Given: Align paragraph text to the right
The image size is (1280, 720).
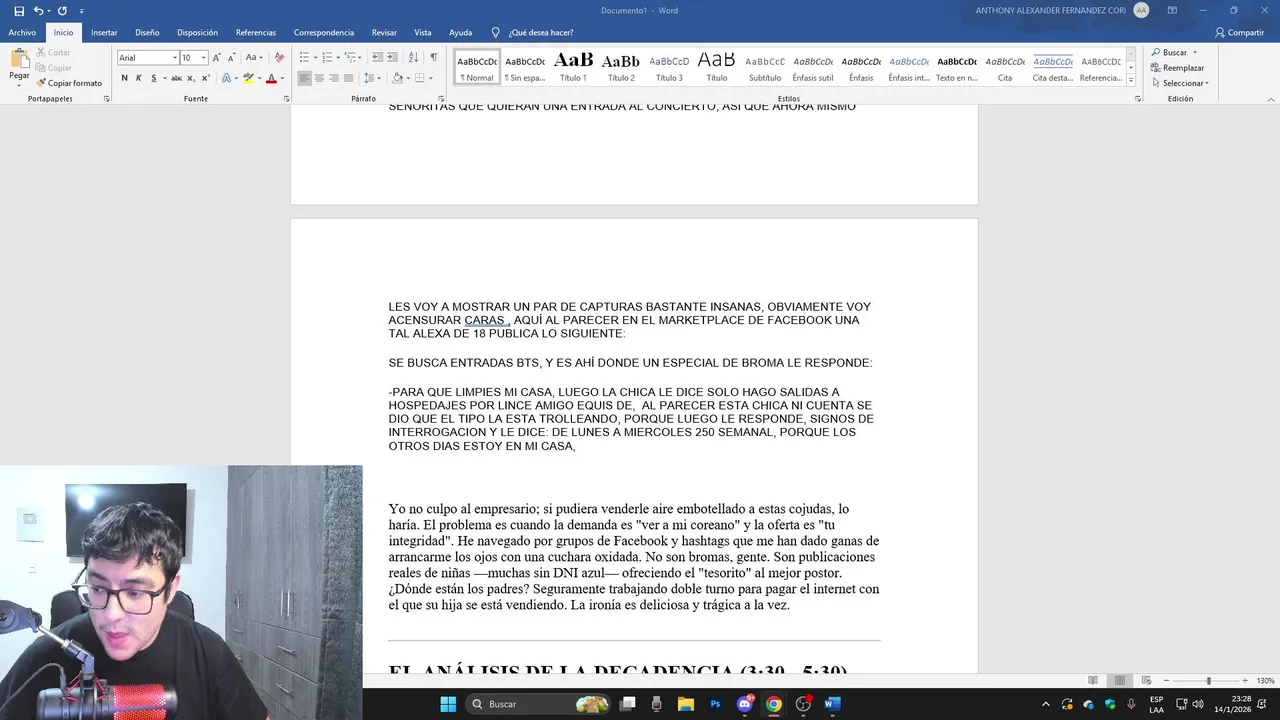Looking at the screenshot, I should pos(334,78).
